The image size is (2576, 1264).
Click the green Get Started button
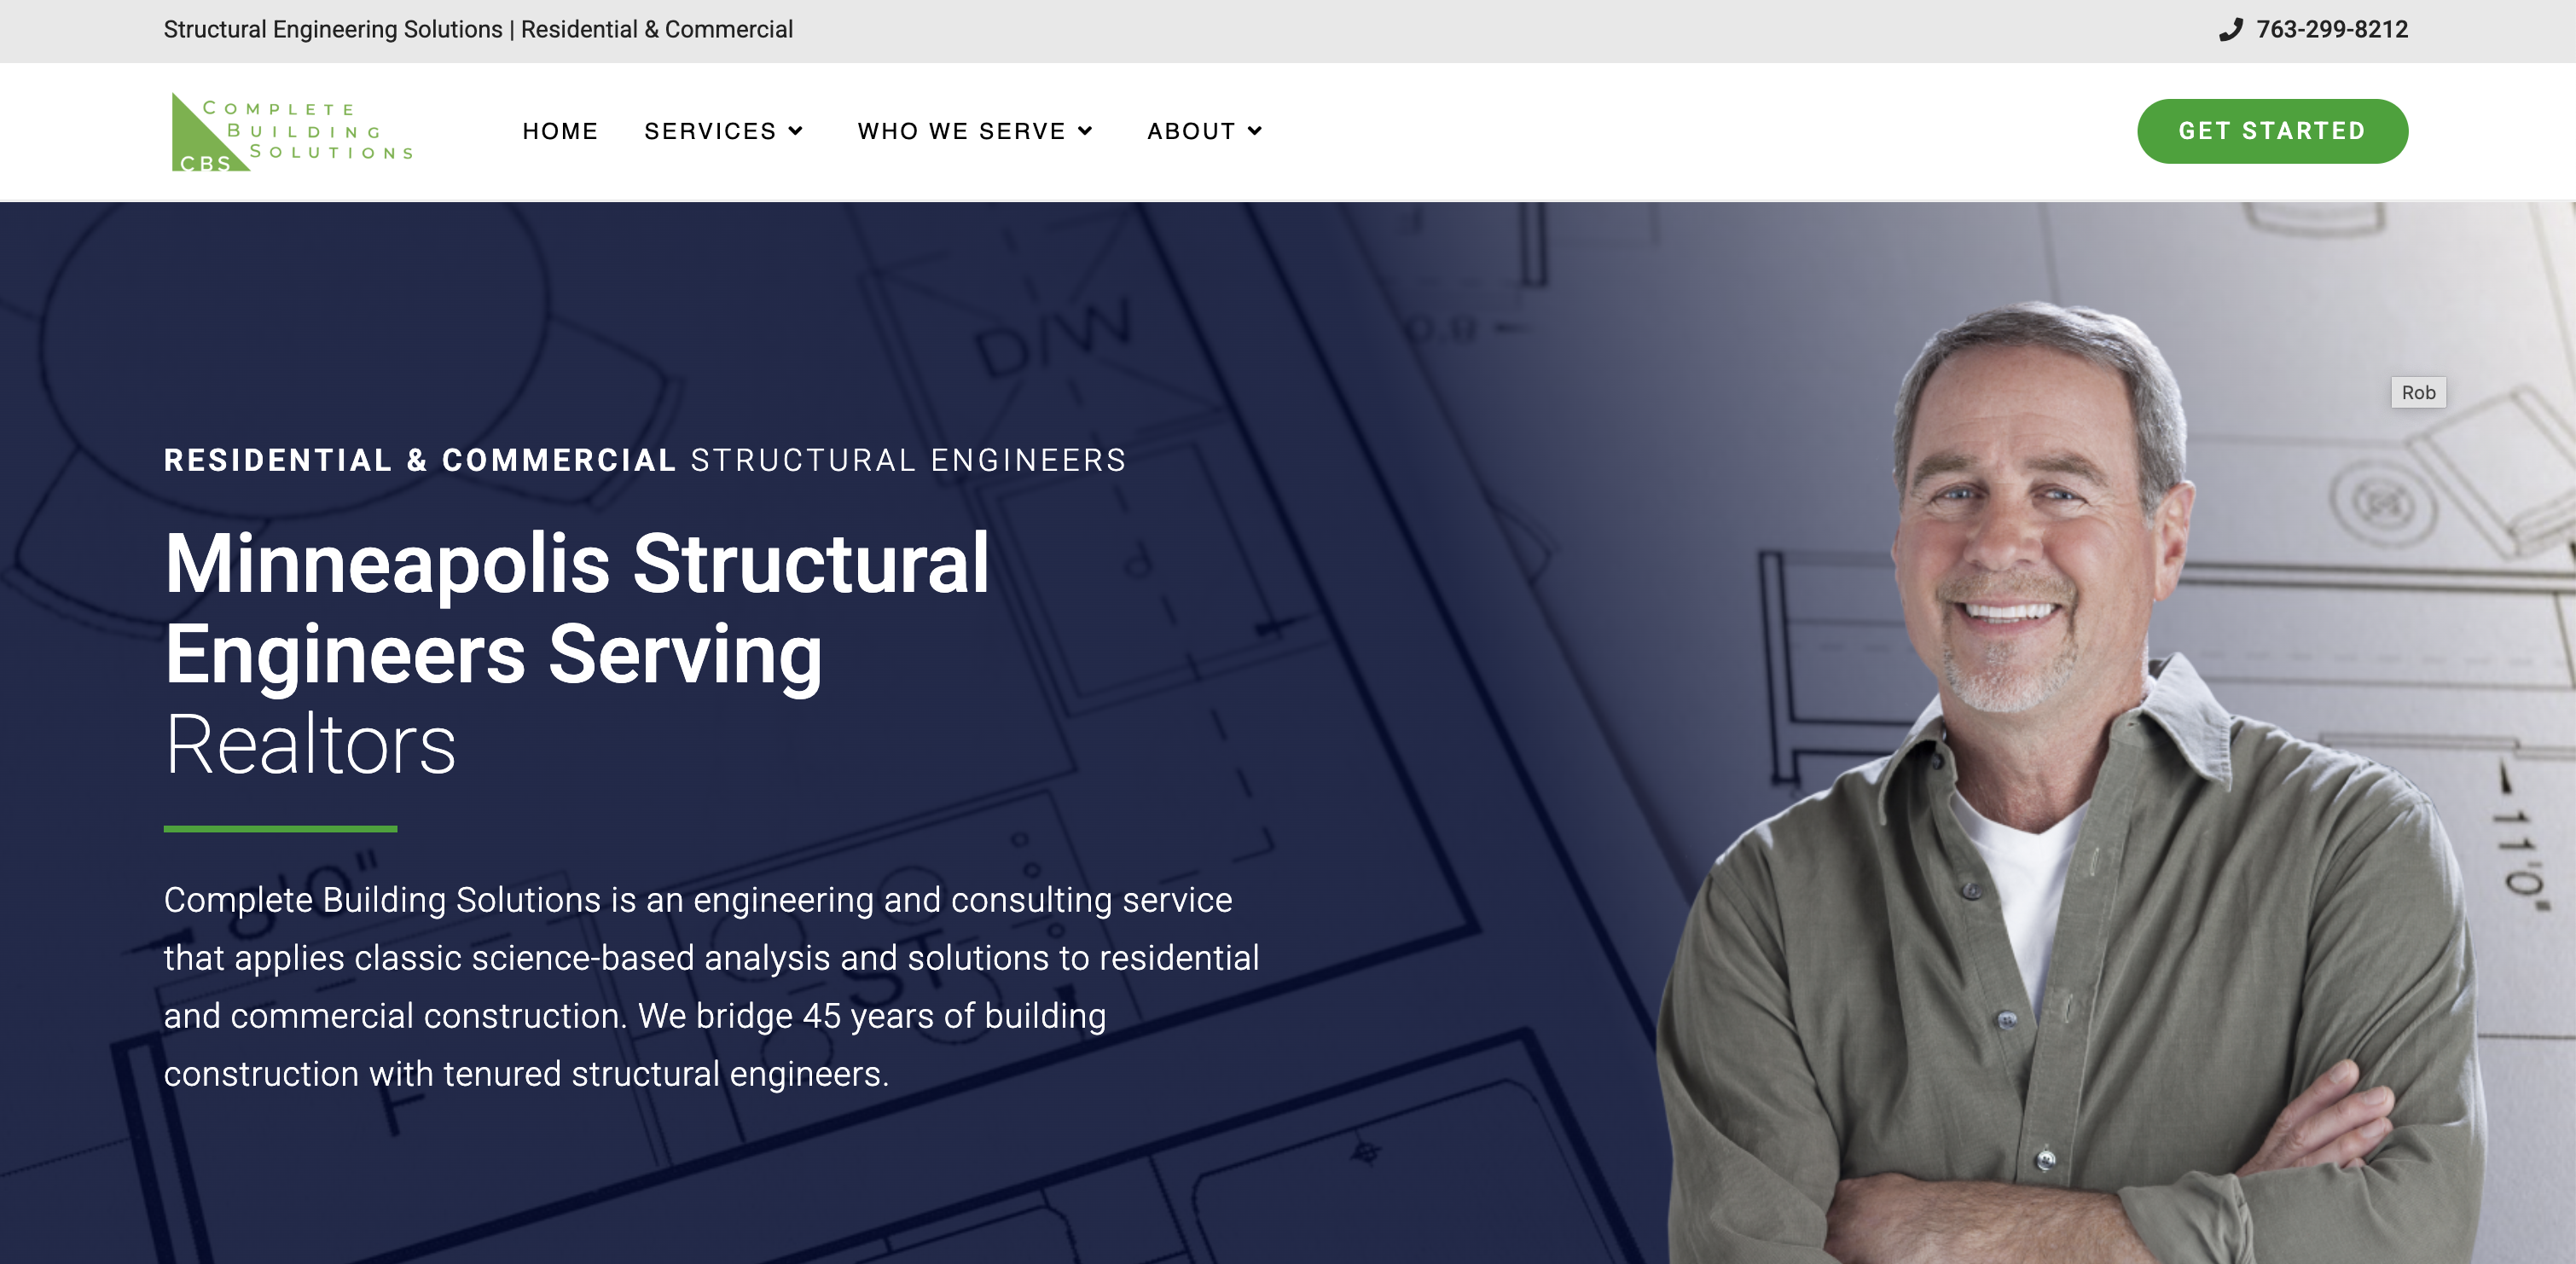[2272, 131]
